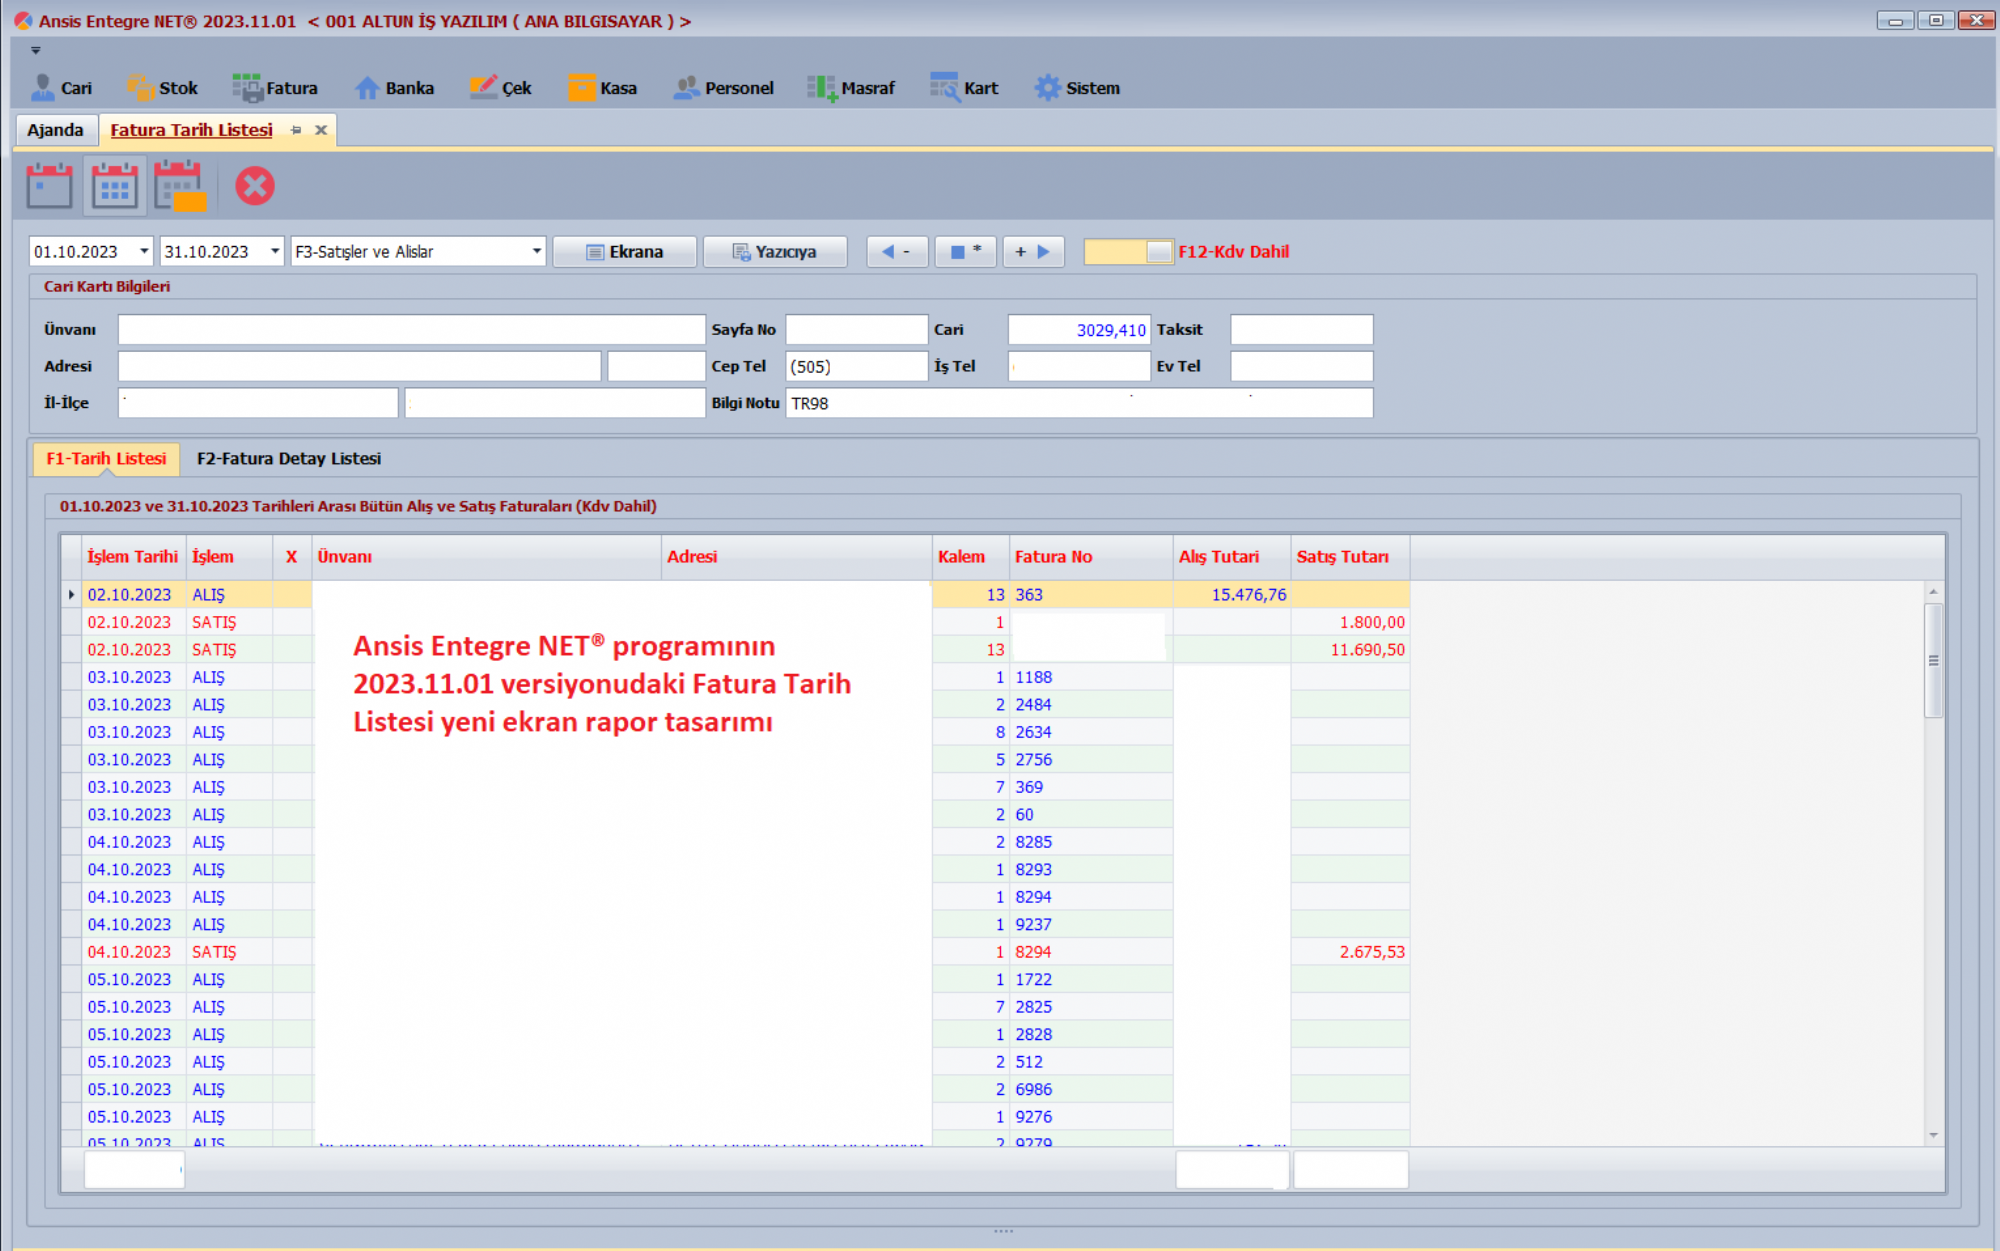Click the red circle X close icon

click(255, 186)
